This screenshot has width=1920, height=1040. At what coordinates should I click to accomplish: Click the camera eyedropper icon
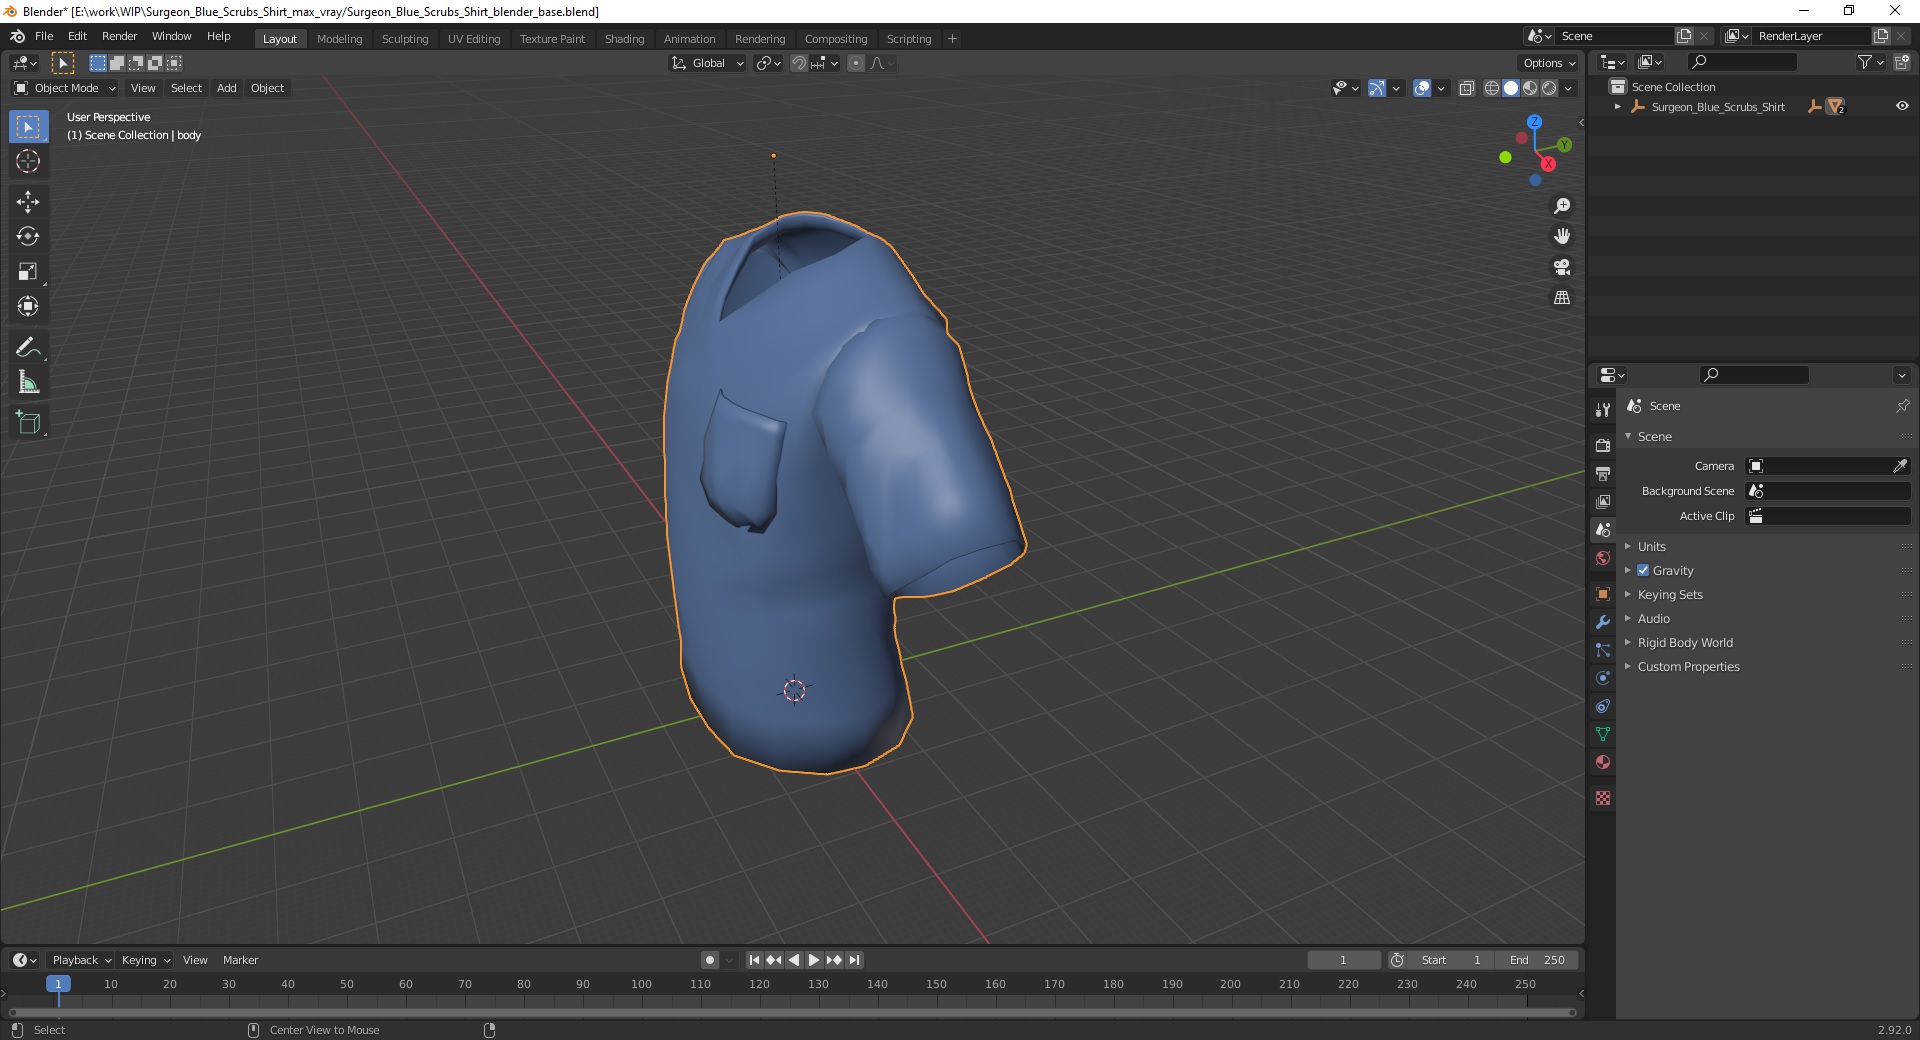click(1900, 466)
